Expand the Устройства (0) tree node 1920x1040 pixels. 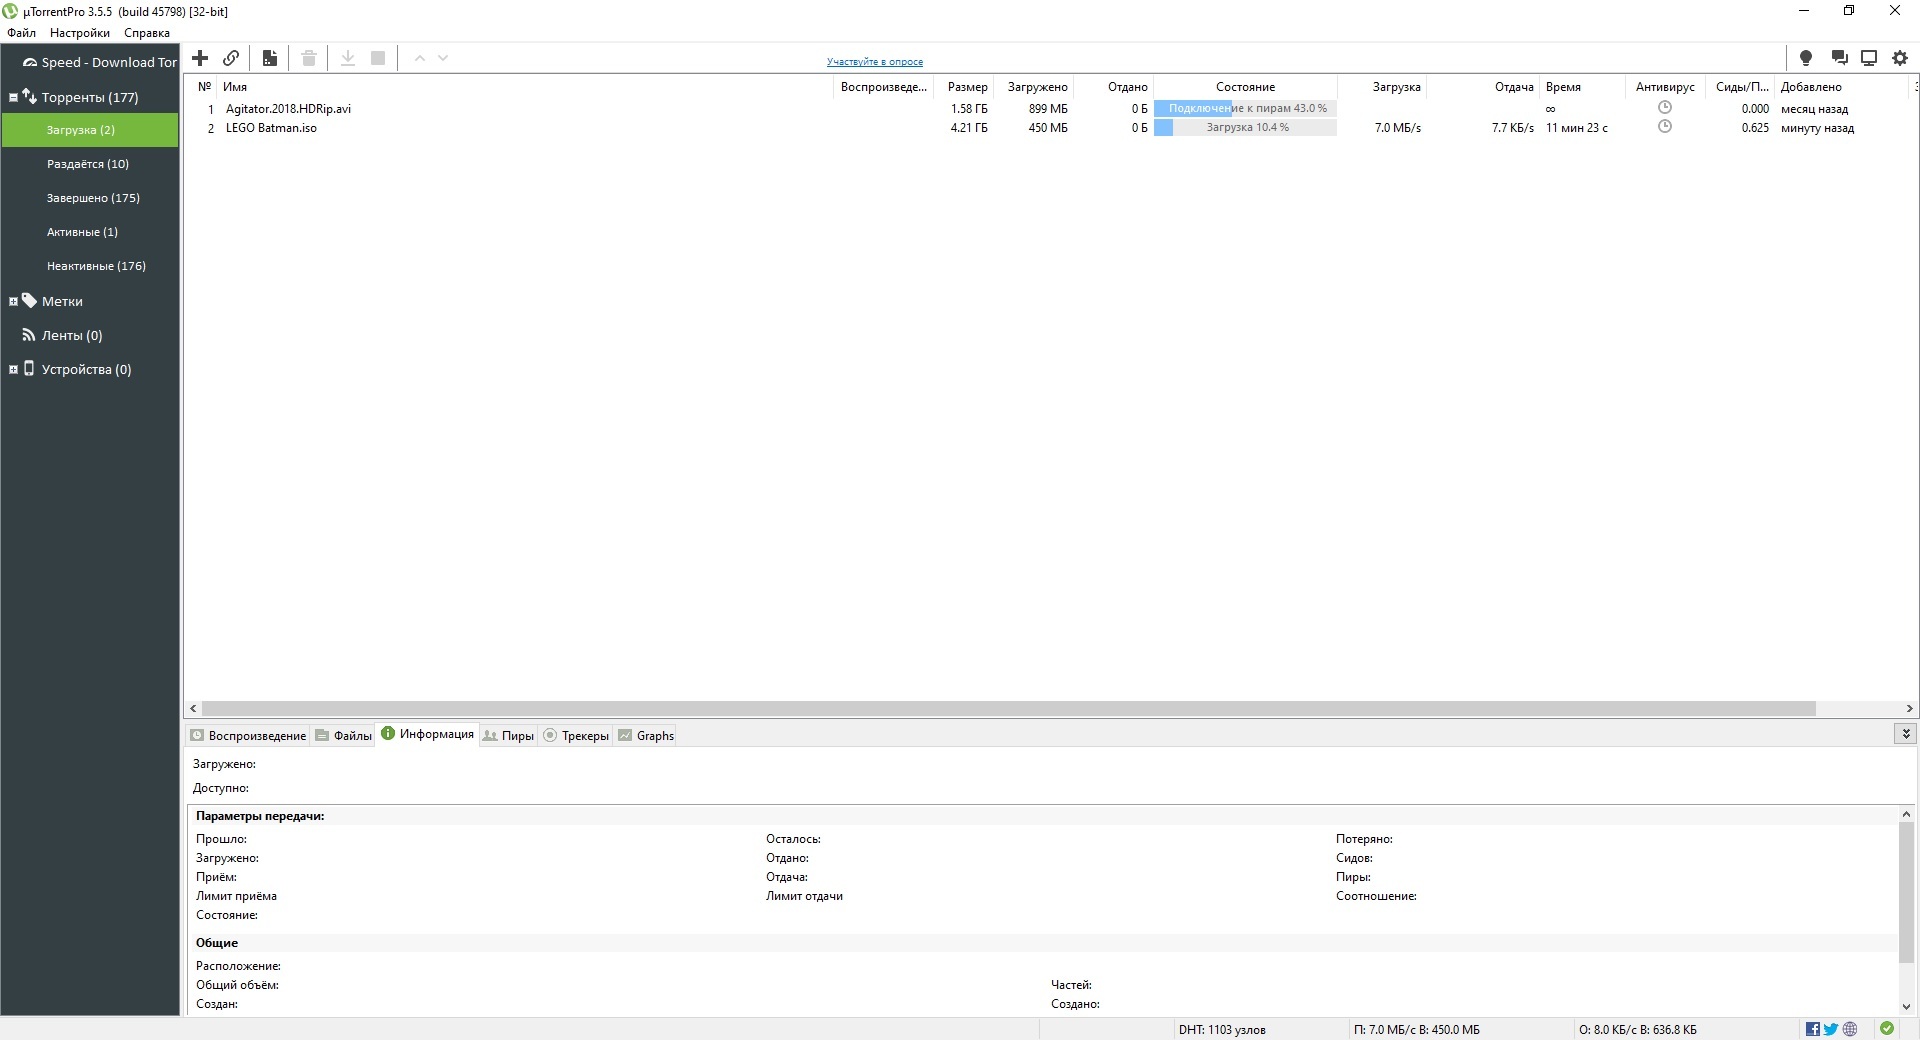(x=13, y=369)
